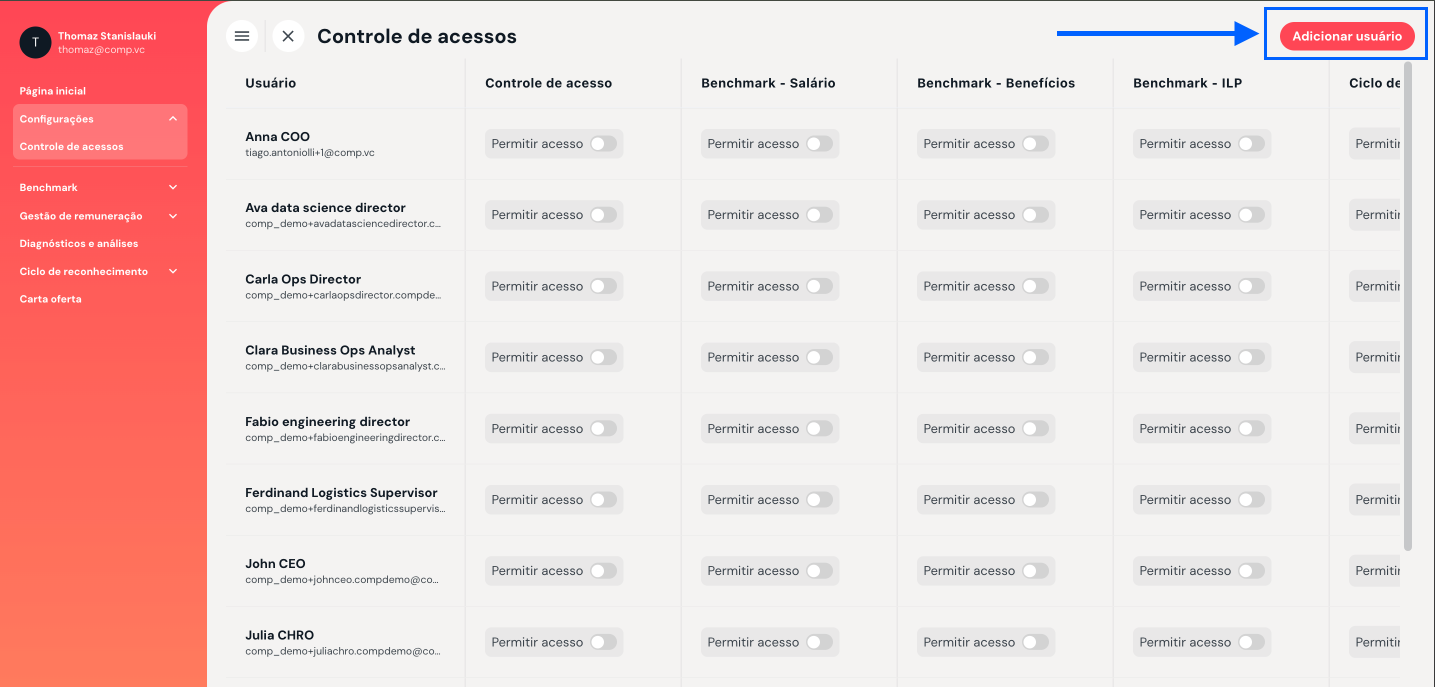Image resolution: width=1435 pixels, height=687 pixels.
Task: Collapse the Configurações section chevron
Action: [x=173, y=119]
